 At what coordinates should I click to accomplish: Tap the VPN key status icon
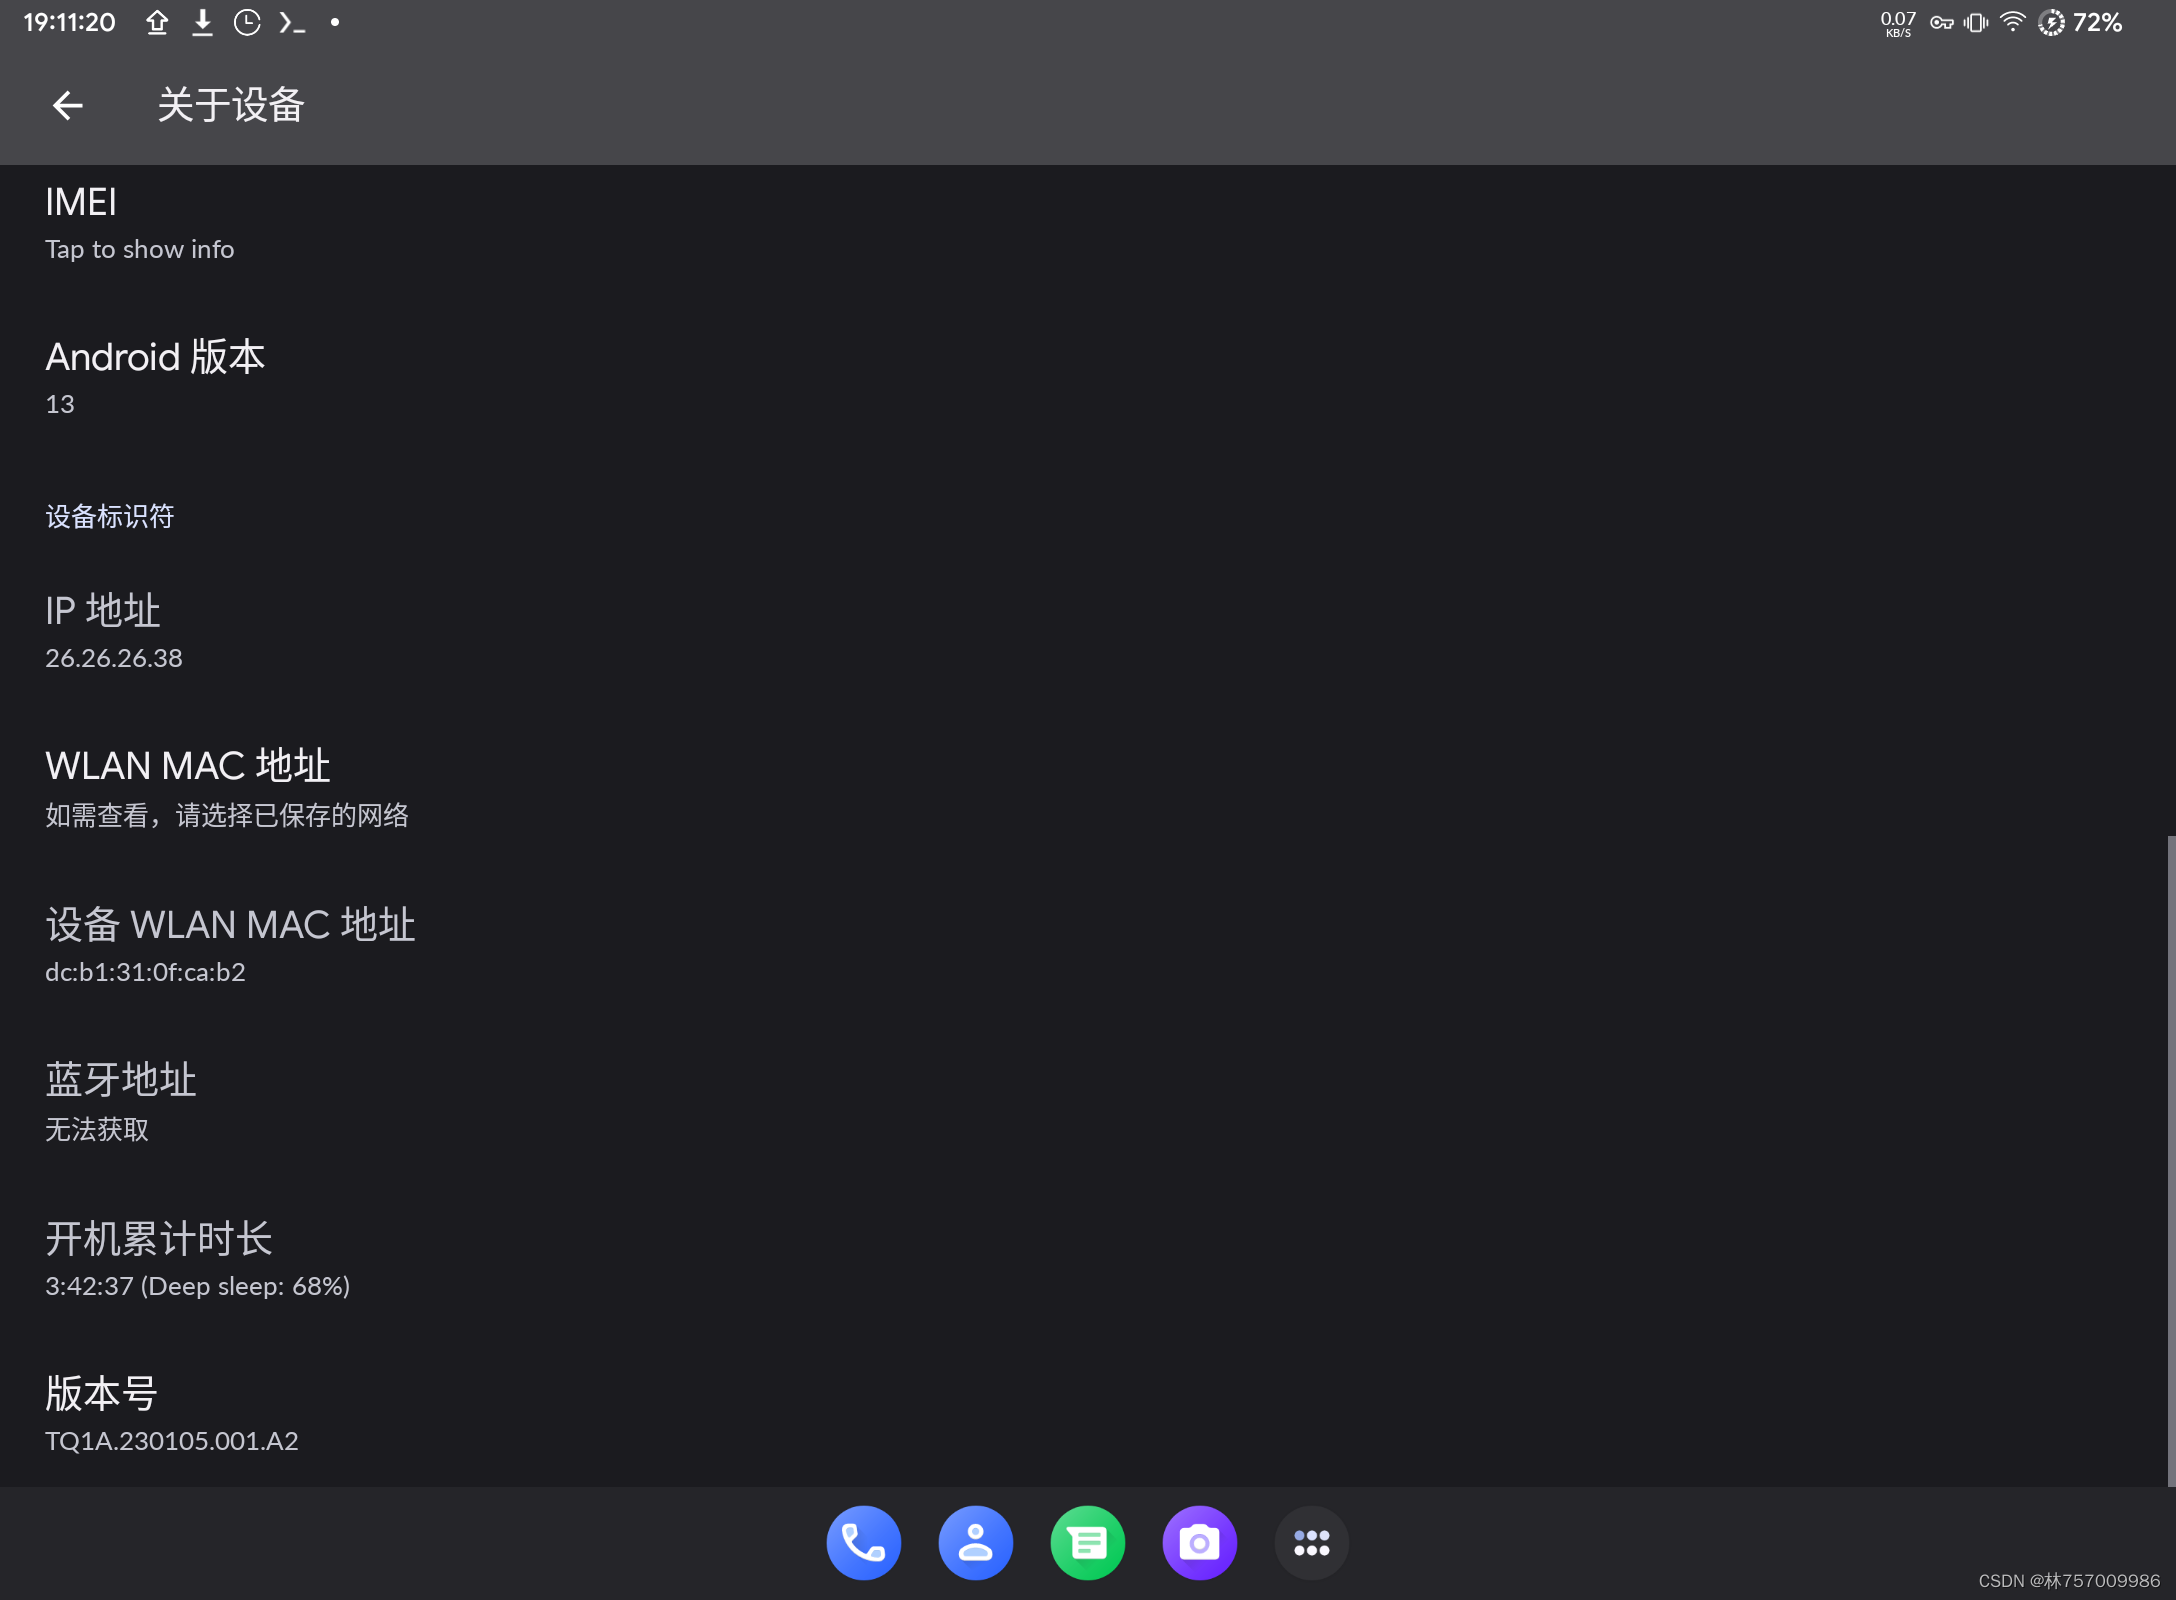pos(1942,22)
